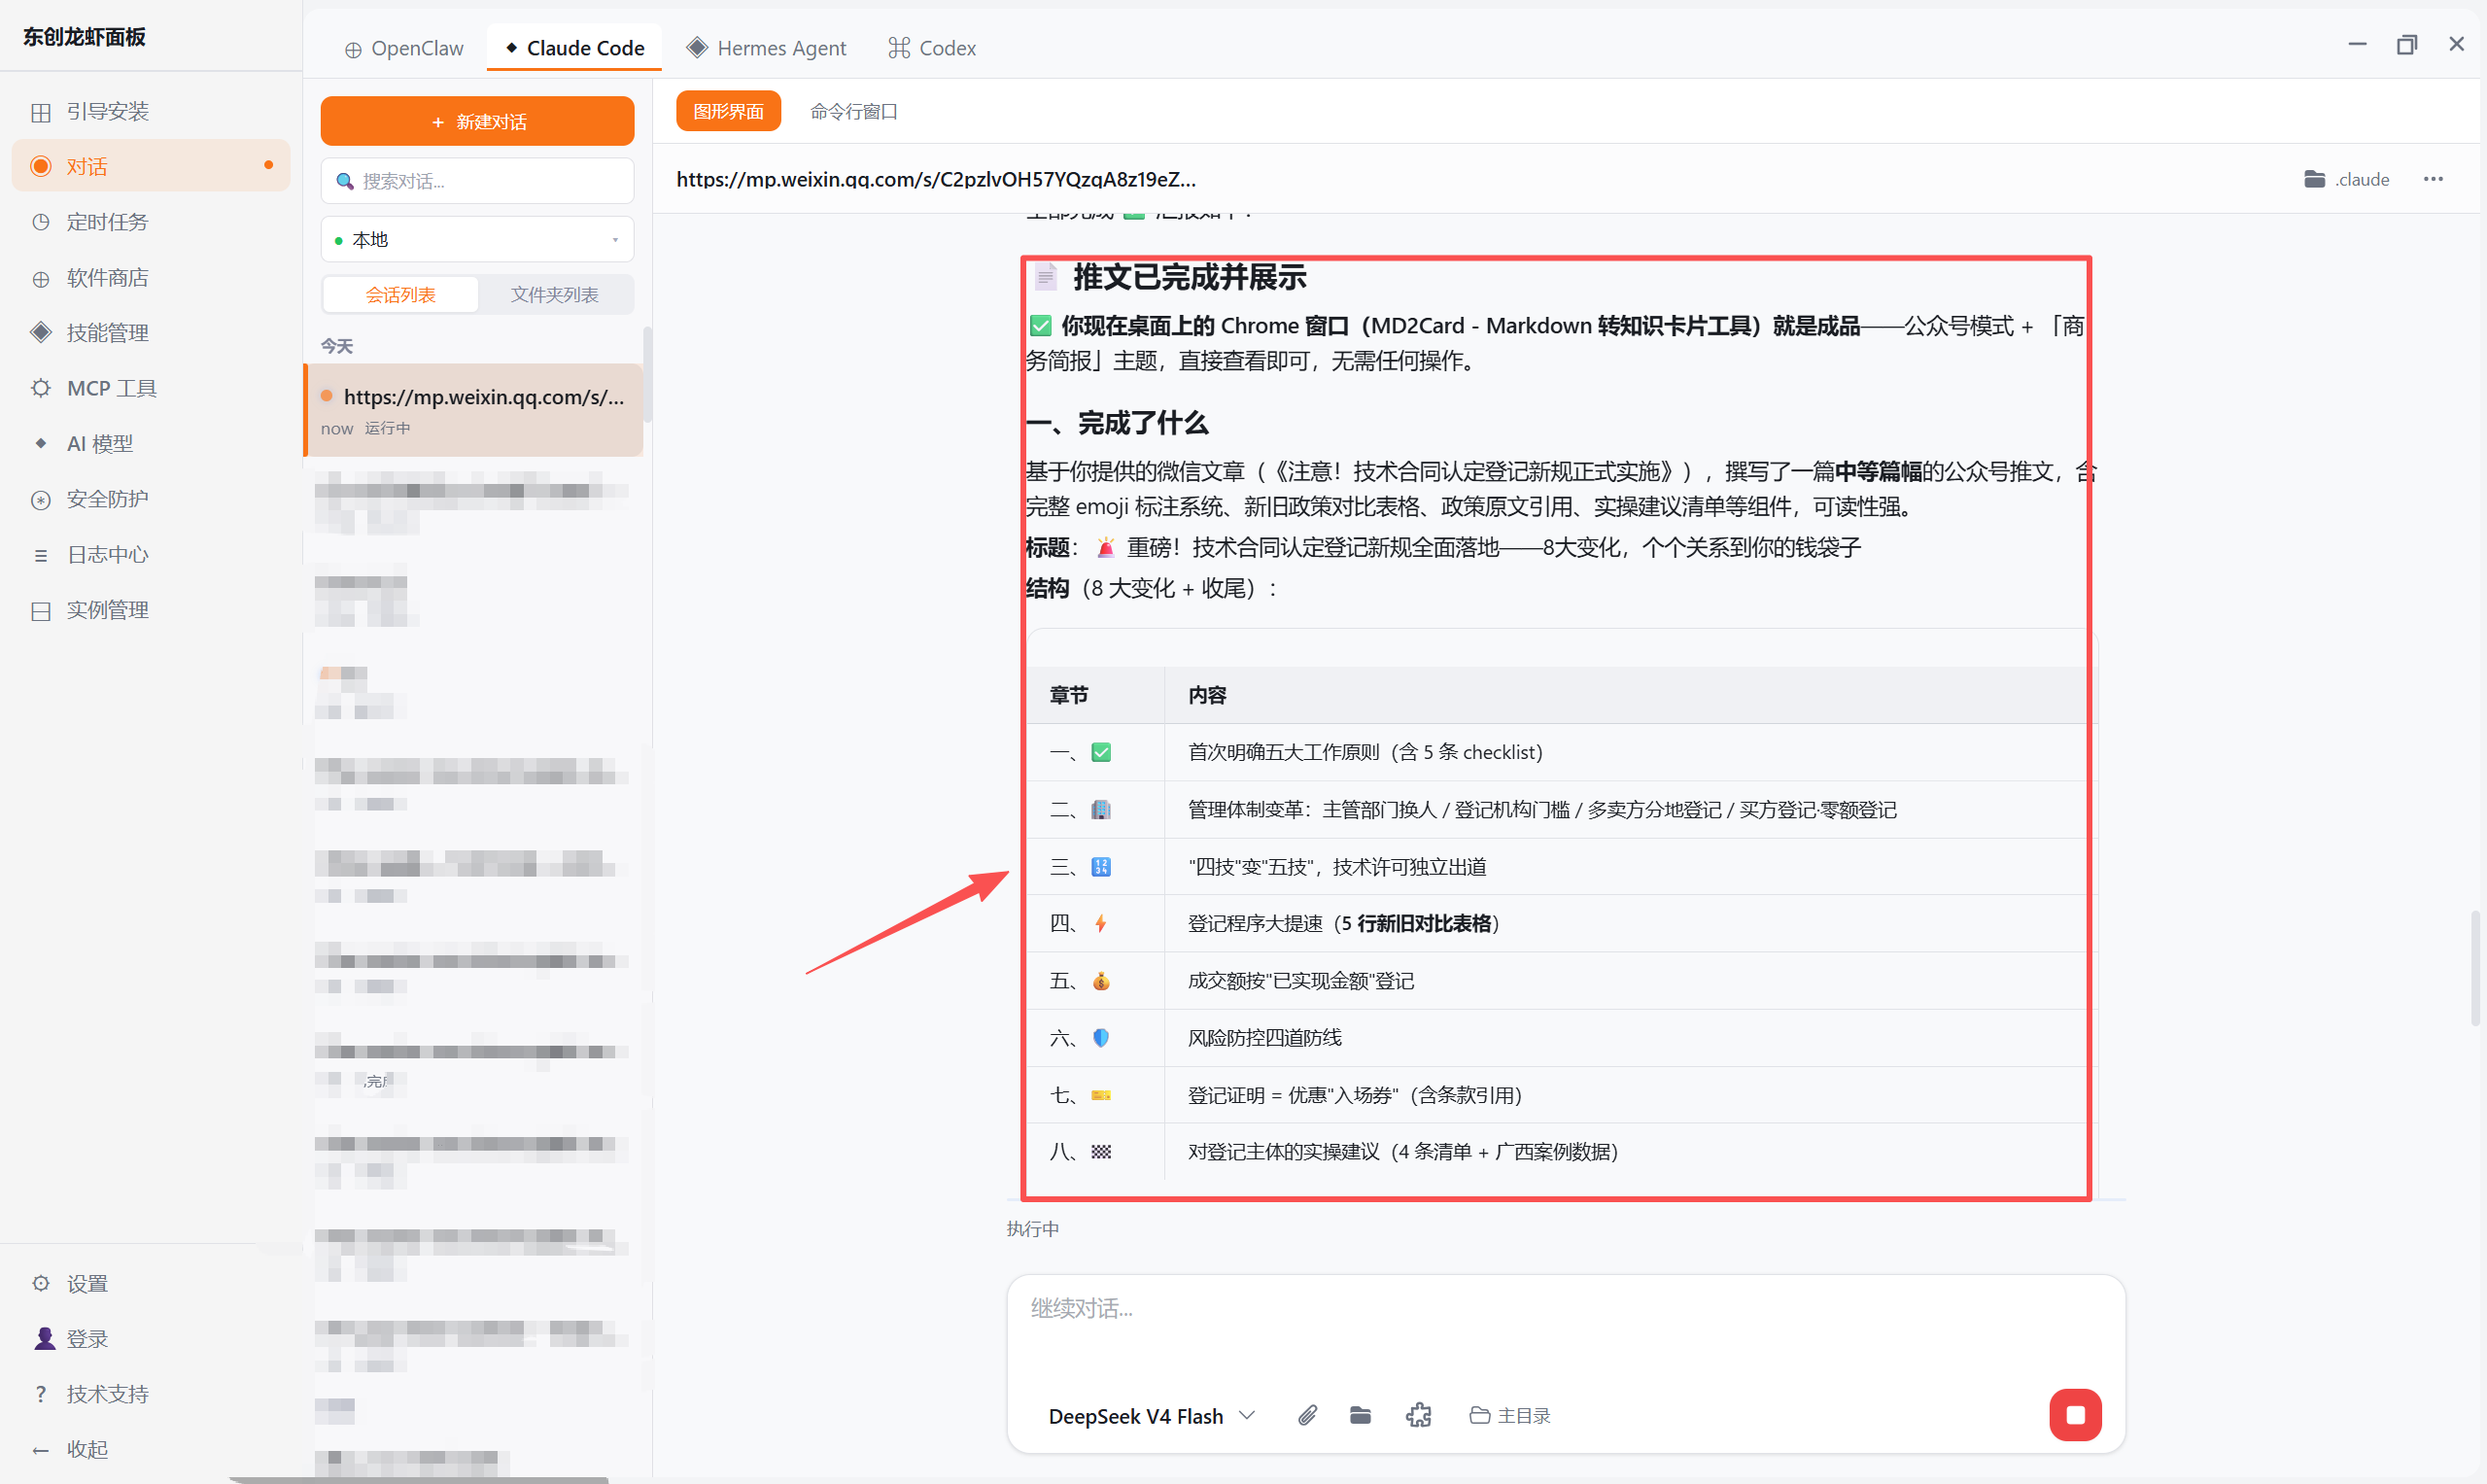The height and width of the screenshot is (1484, 2487).
Task: Open the 引导安装 sidebar item
Action: (150, 111)
